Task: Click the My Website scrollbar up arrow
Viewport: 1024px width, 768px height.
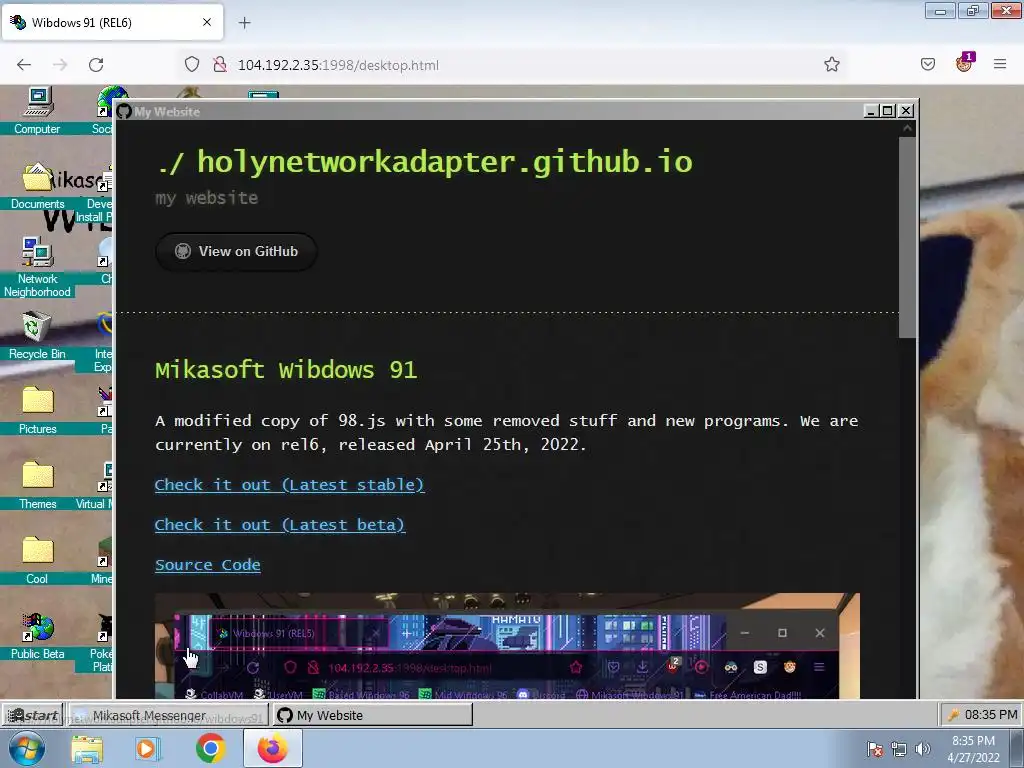Action: tap(907, 129)
